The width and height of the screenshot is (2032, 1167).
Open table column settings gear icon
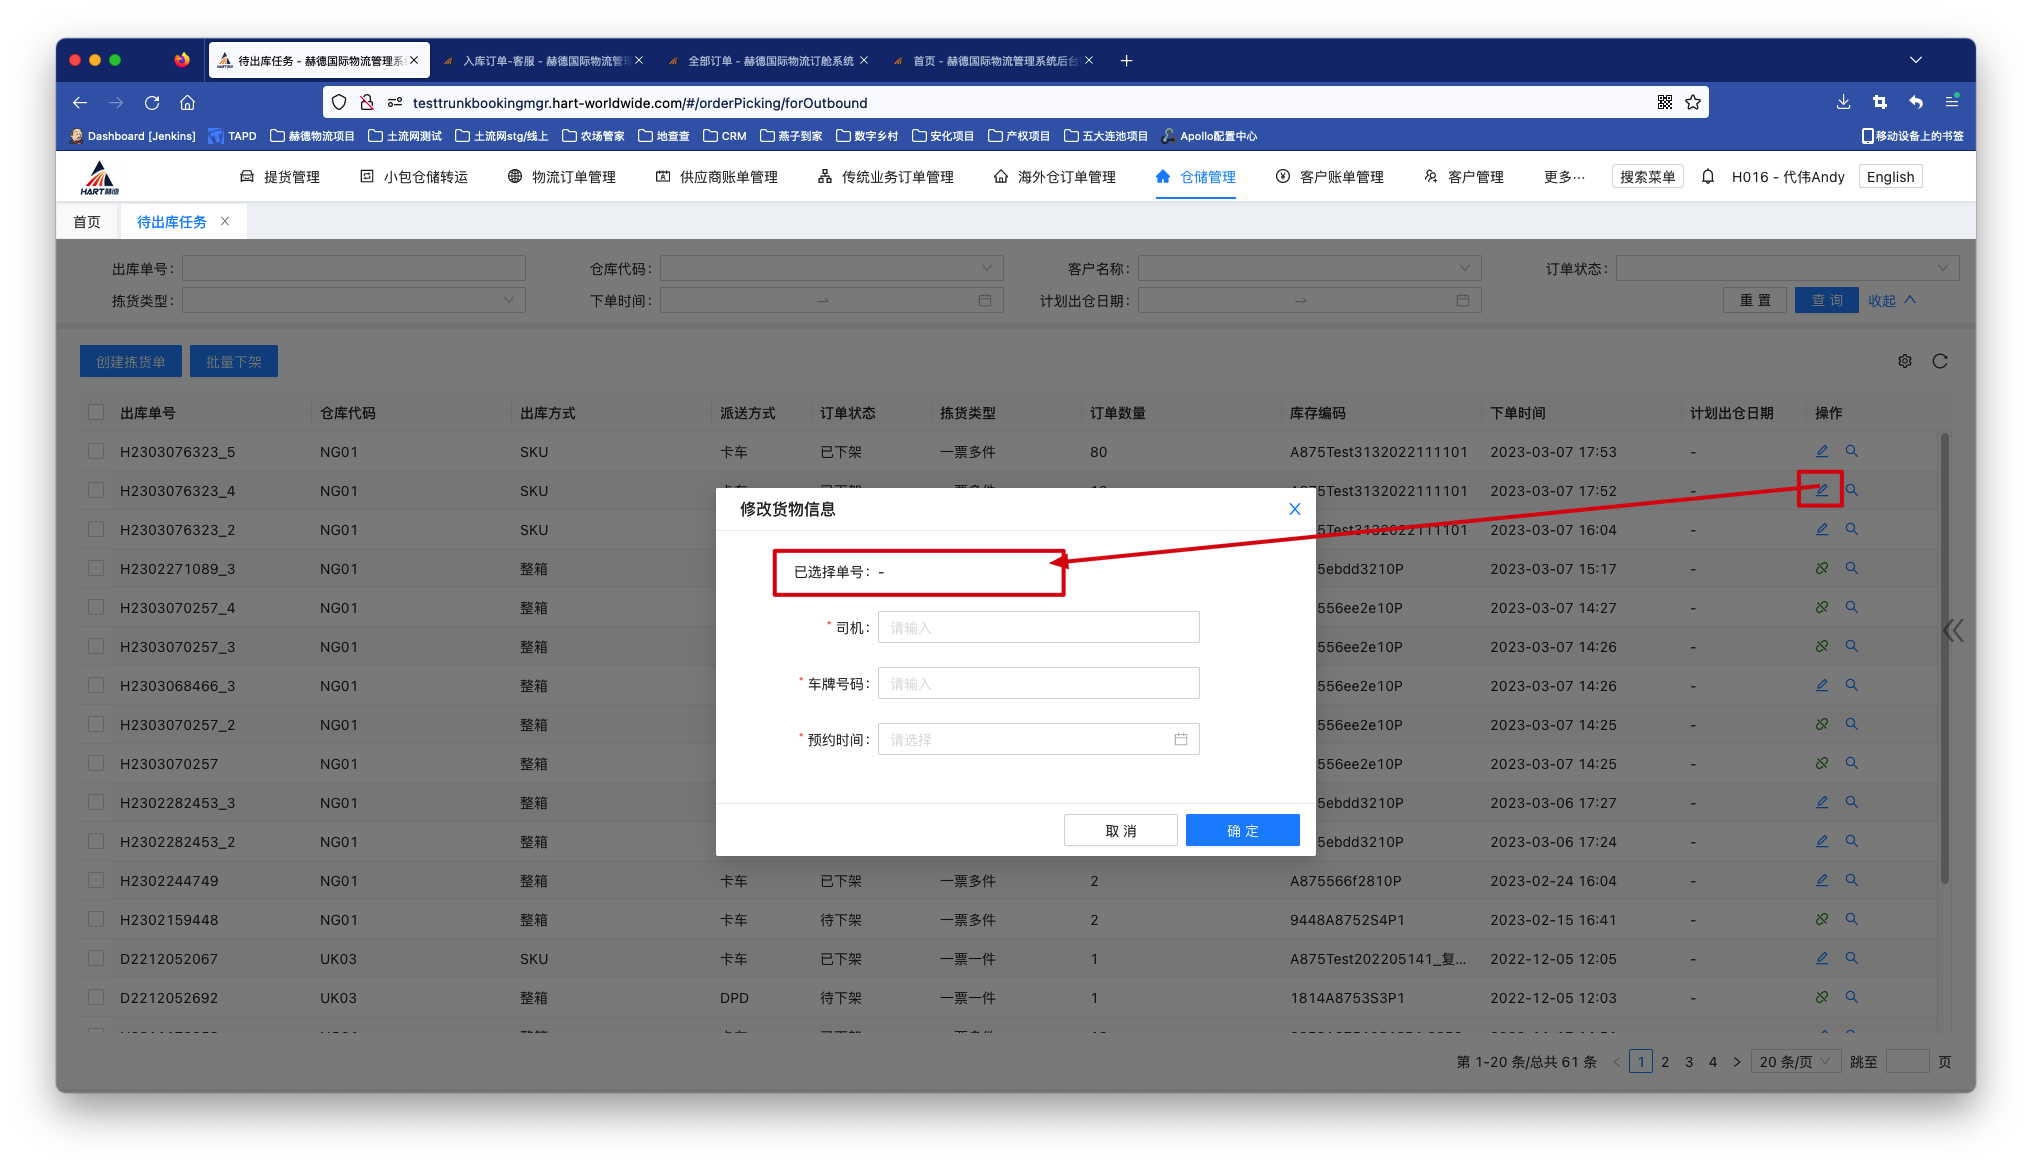[1904, 361]
